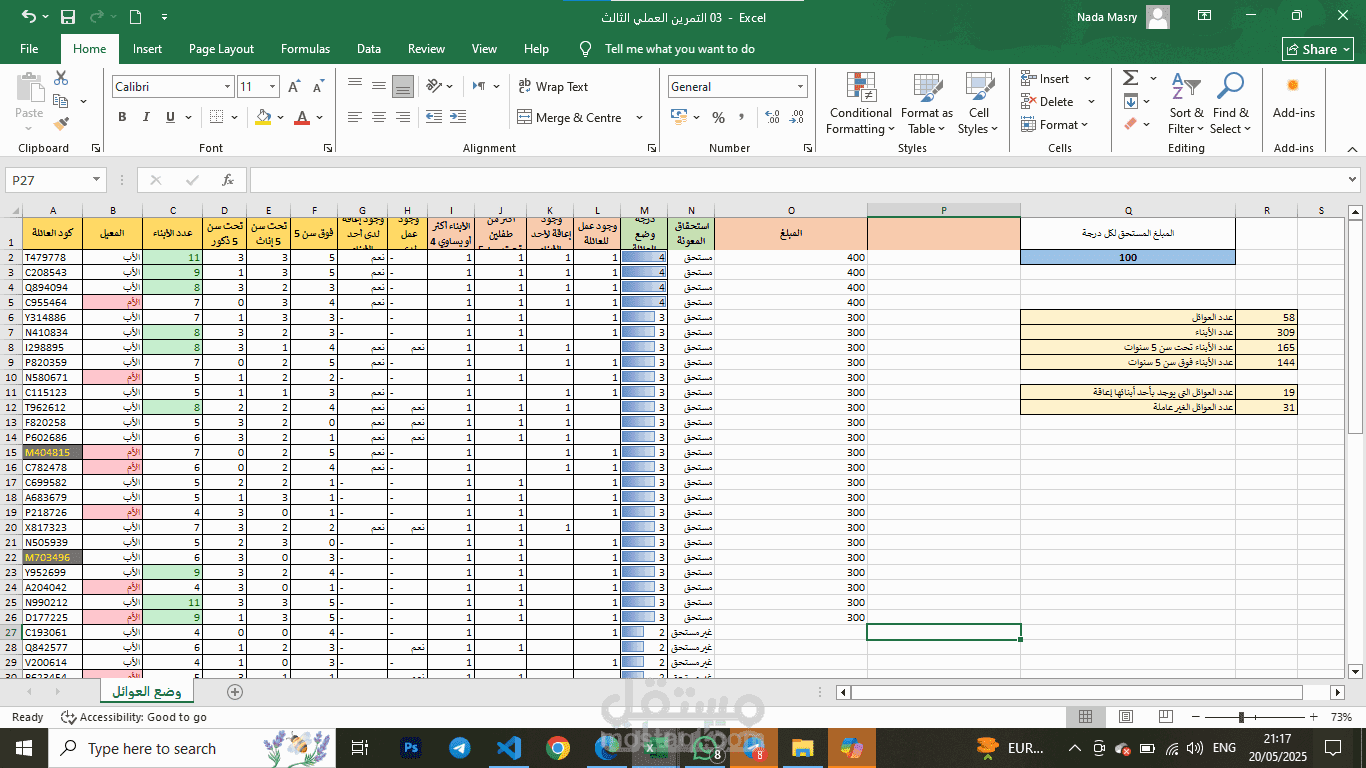Click Merge & Centre button
This screenshot has height=768, width=1366.
pos(569,118)
